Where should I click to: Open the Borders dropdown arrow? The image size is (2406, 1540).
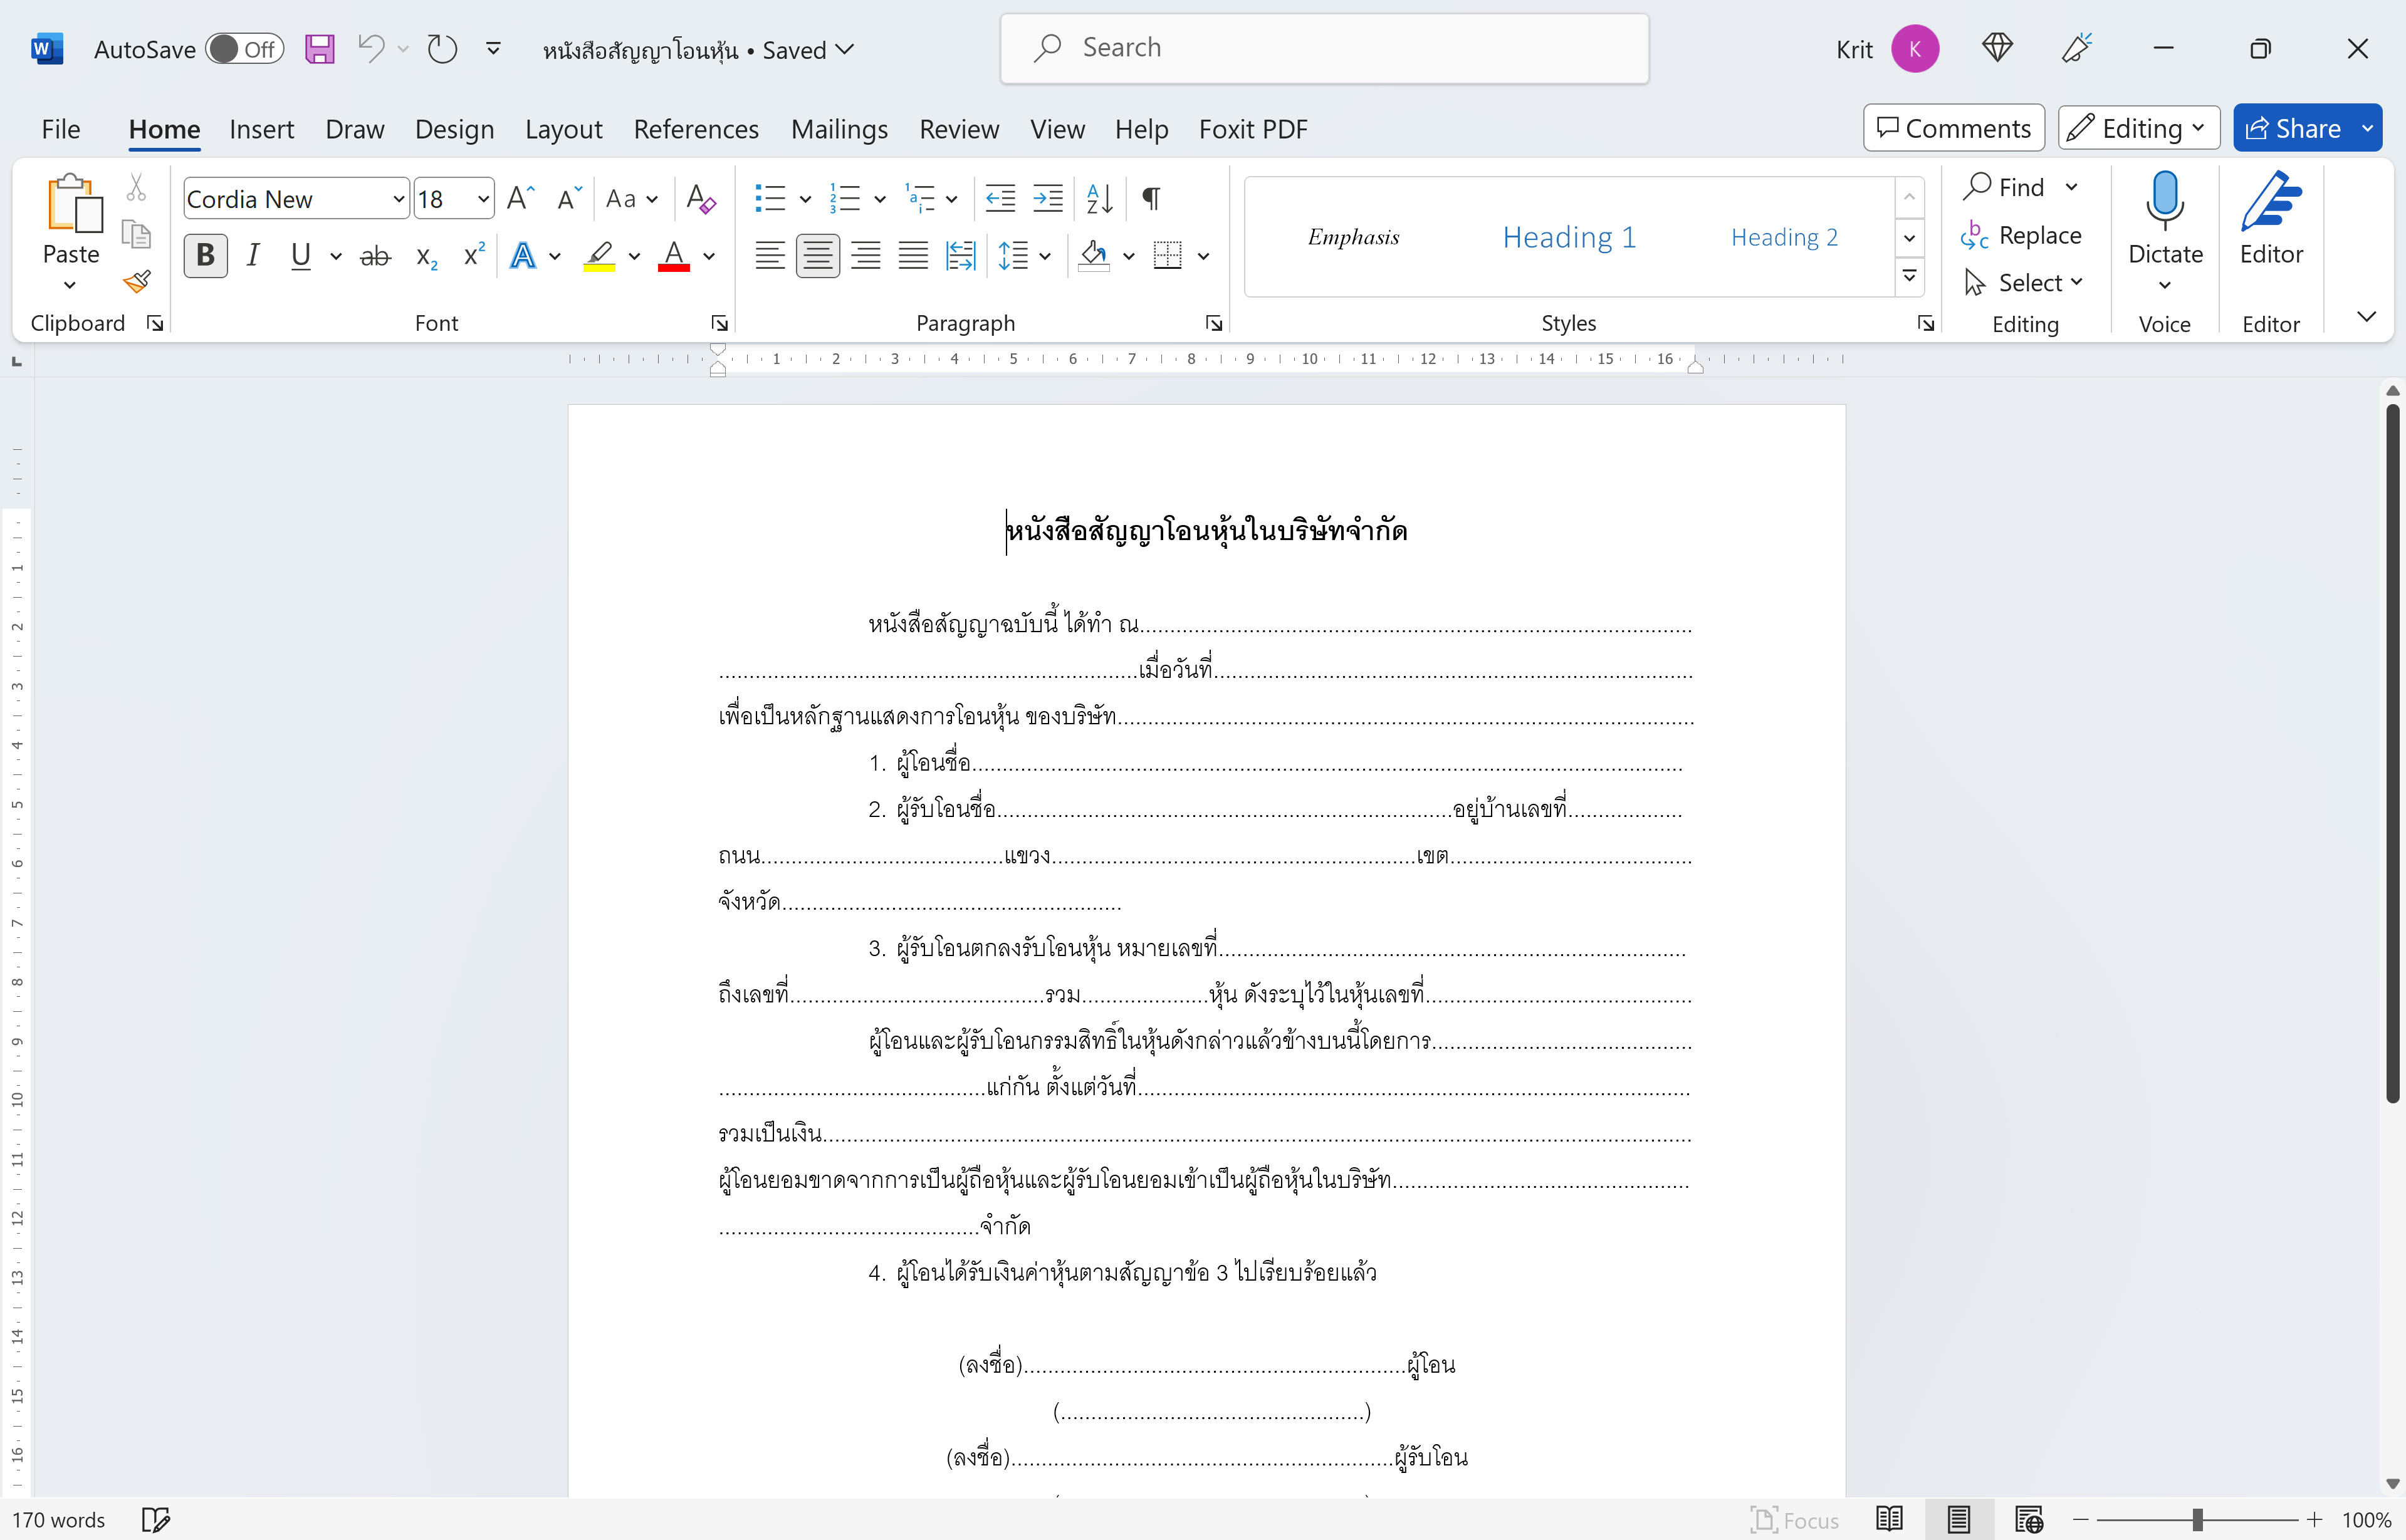click(x=1204, y=256)
